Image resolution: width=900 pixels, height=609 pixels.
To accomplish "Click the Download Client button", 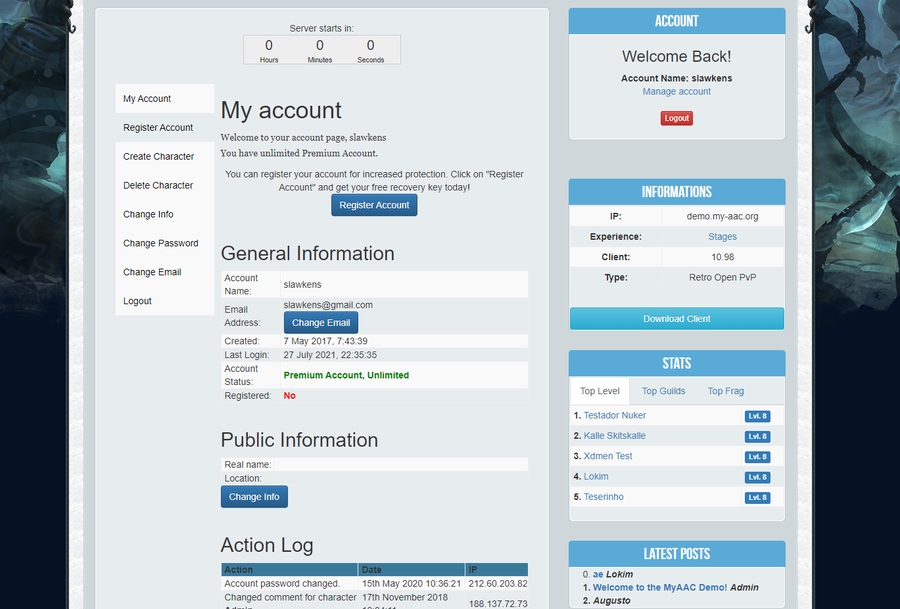I will pyautogui.click(x=676, y=319).
